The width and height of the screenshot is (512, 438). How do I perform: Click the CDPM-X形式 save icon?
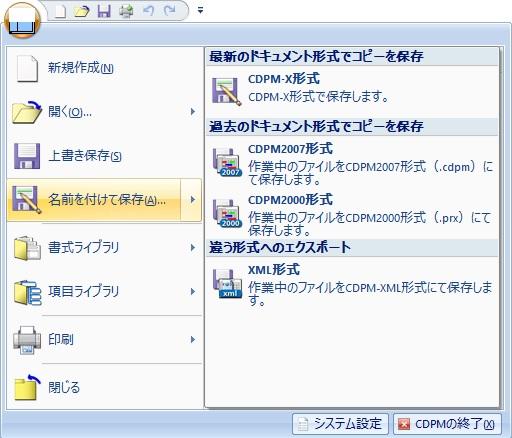point(226,92)
